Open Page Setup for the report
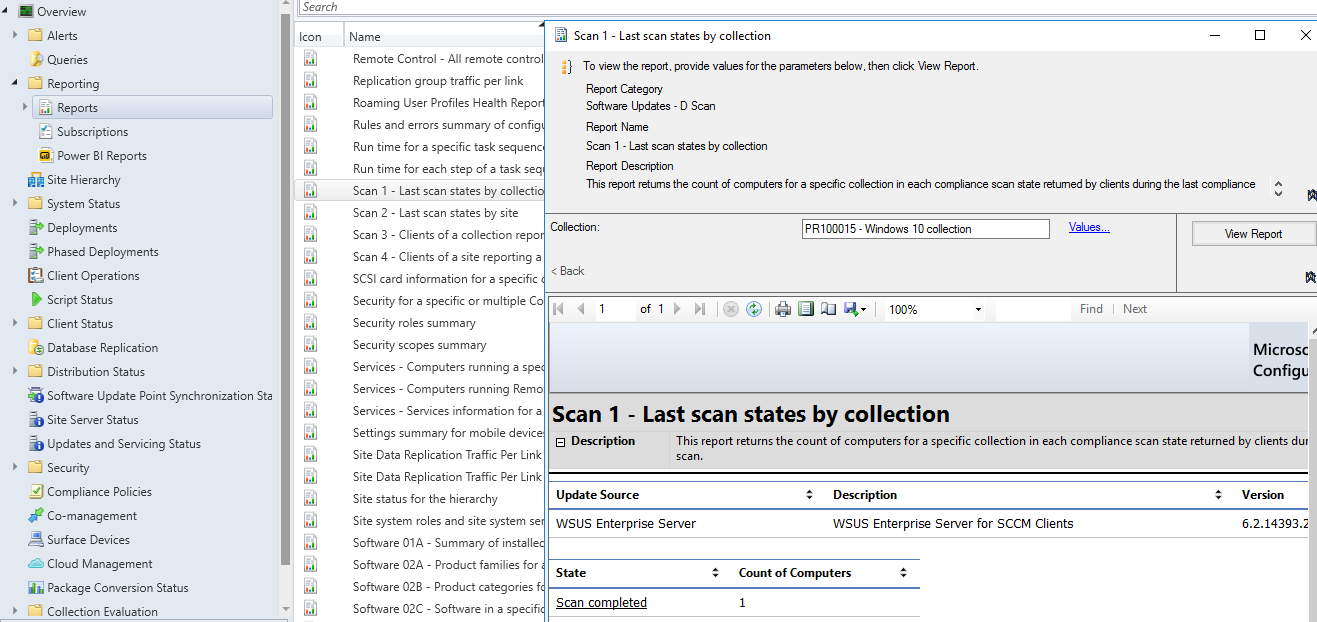Image resolution: width=1317 pixels, height=622 pixels. pos(828,309)
